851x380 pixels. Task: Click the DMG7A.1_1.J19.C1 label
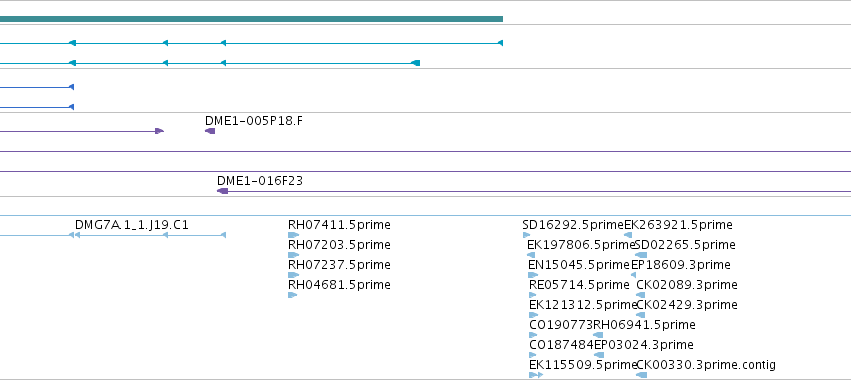[x=132, y=225]
